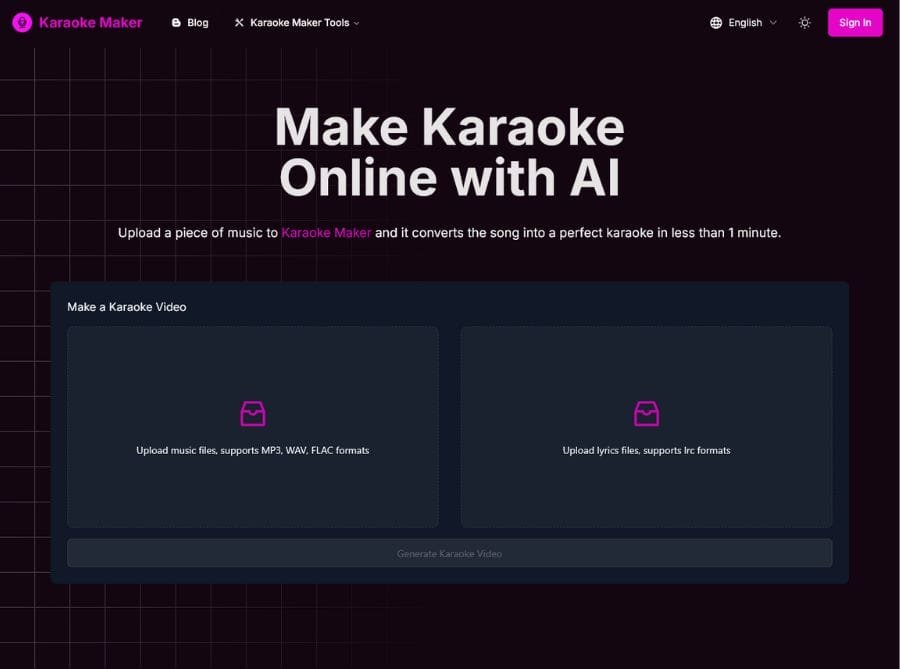Click the Karaoke Maker microphone logo icon
This screenshot has height=669, width=900.
click(x=22, y=22)
